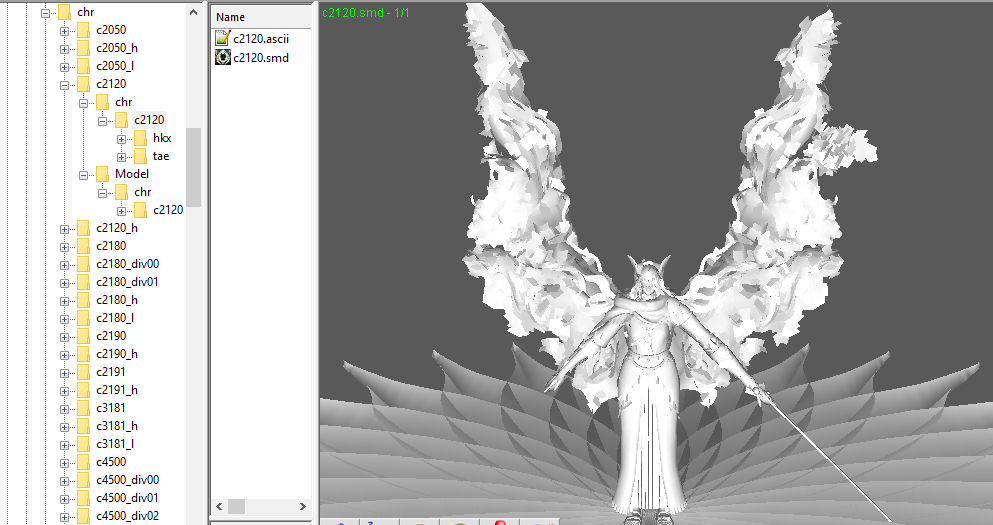Expand the c2180_div00 folder node
993x525 pixels.
point(64,265)
